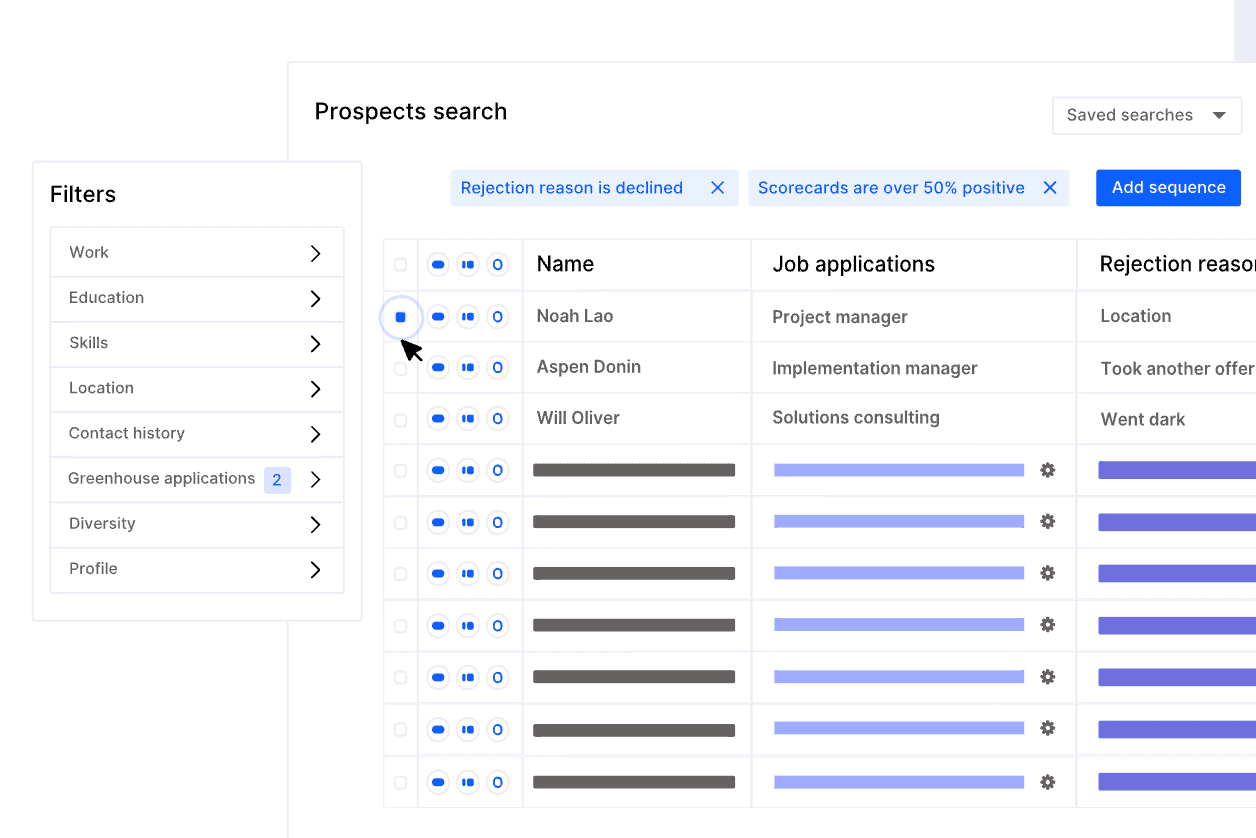This screenshot has width=1256, height=838.
Task: Open the Contact history filter
Action: point(196,433)
